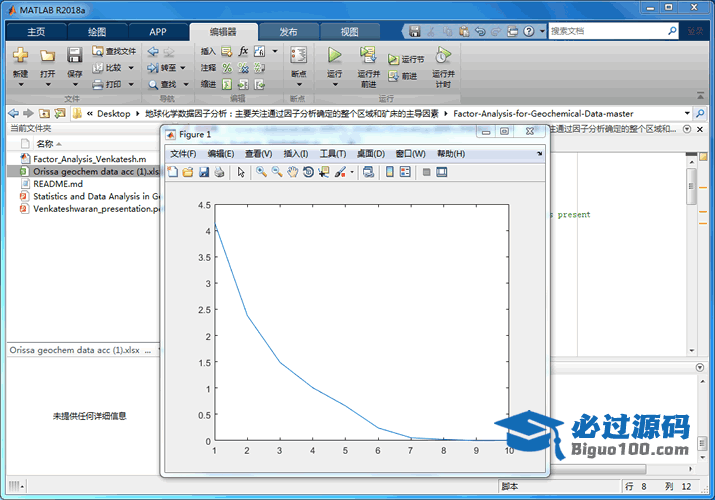
Task: Expand the Run button dropdown arrow
Action: pyautogui.click(x=335, y=84)
